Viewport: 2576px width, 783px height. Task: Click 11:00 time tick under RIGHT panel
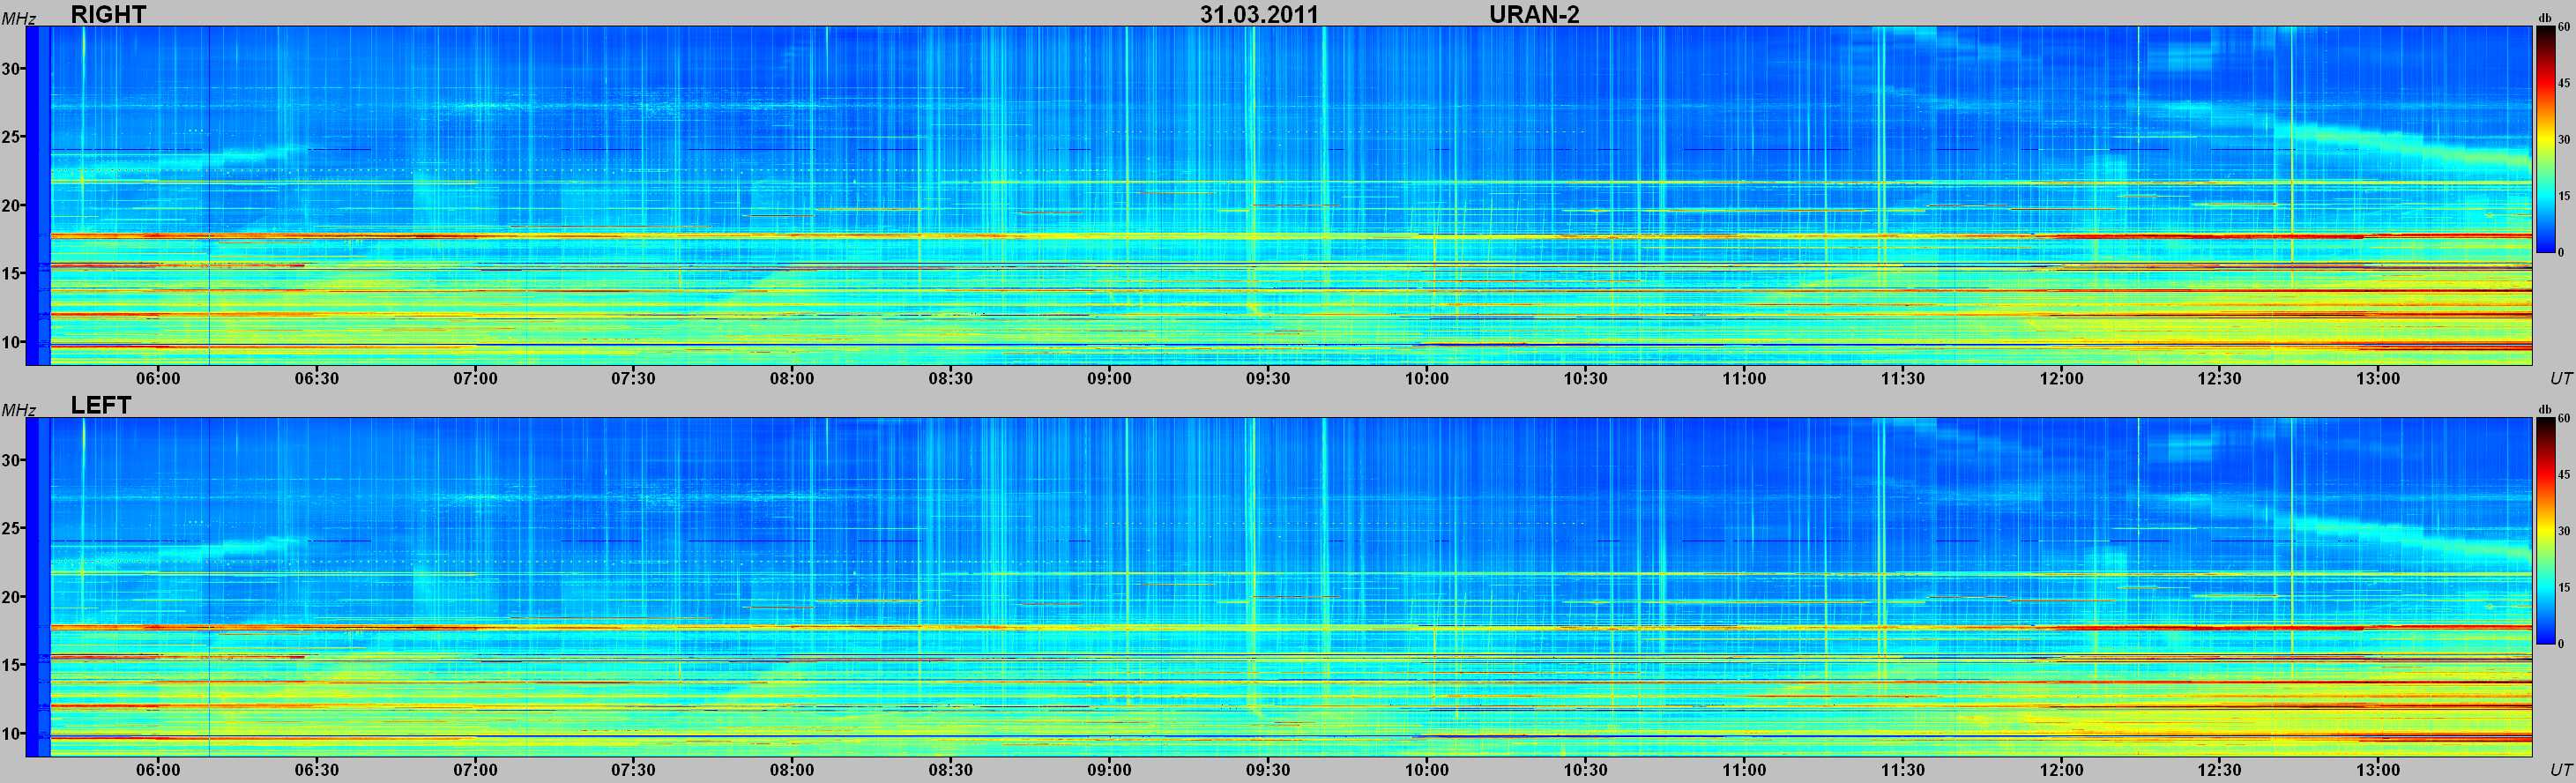click(1743, 378)
